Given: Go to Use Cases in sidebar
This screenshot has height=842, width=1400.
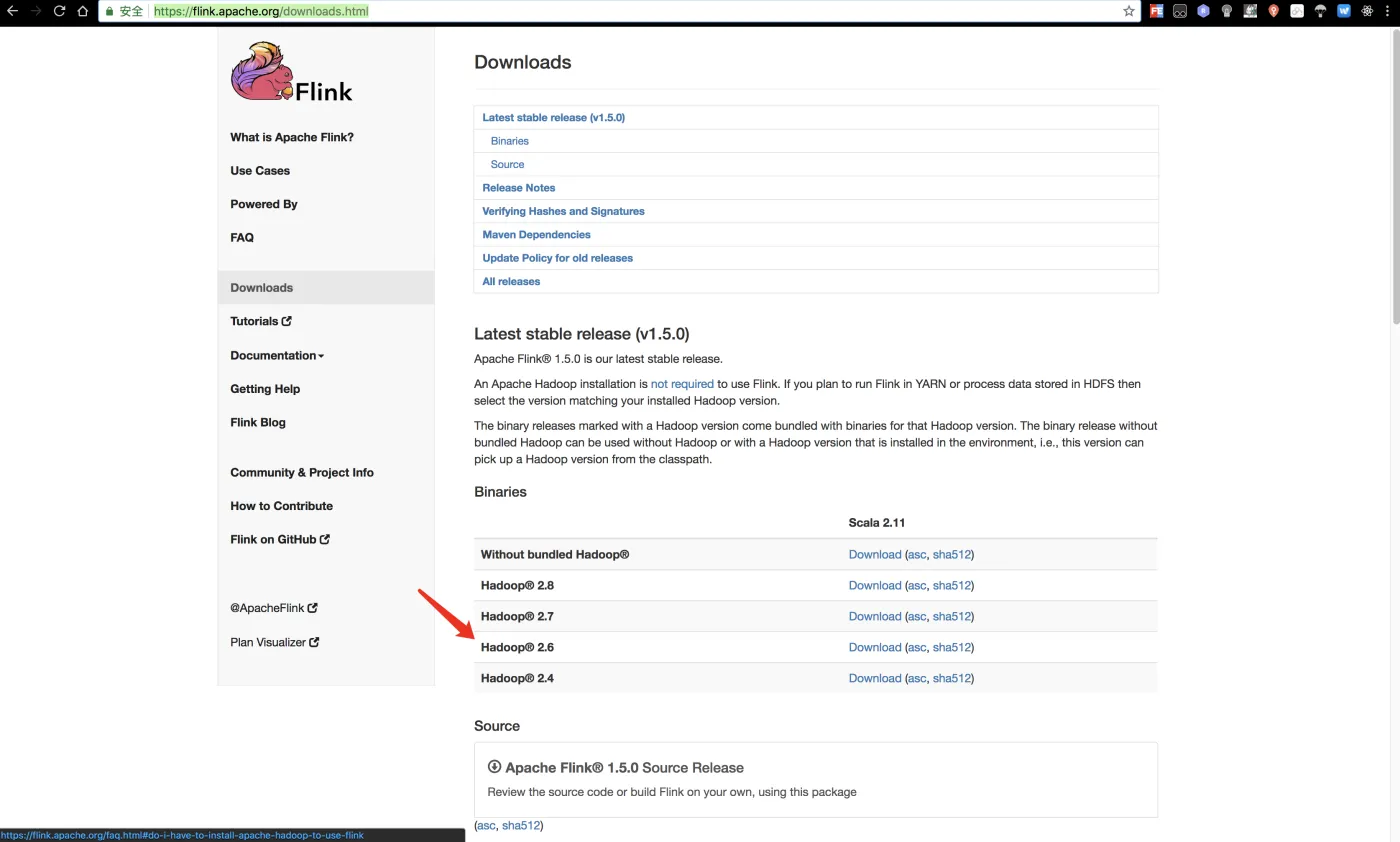Looking at the screenshot, I should (260, 170).
